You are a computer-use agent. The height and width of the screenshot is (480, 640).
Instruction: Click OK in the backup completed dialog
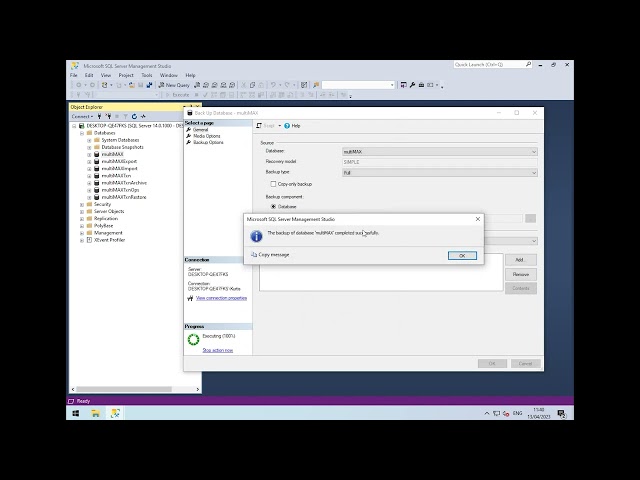(x=462, y=256)
